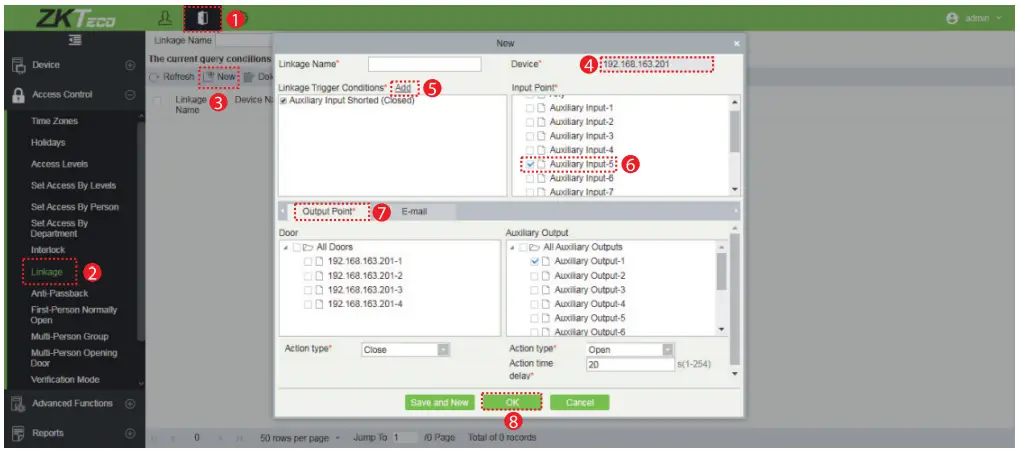Check Auxiliary Input-1 checkbox
1021x452 pixels.
[x=530, y=108]
